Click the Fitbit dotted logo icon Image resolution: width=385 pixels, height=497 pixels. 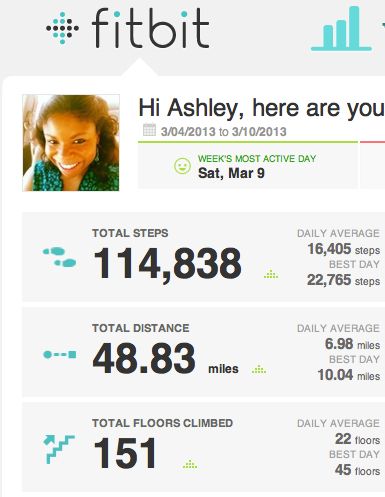62,28
